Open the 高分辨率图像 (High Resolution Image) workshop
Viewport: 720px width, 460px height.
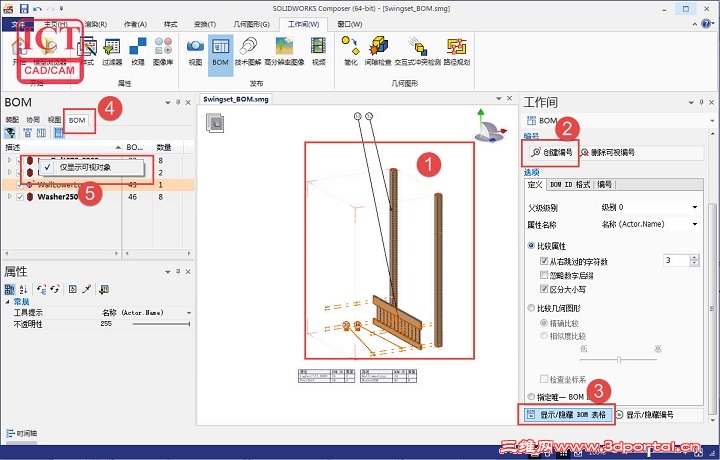click(x=285, y=51)
